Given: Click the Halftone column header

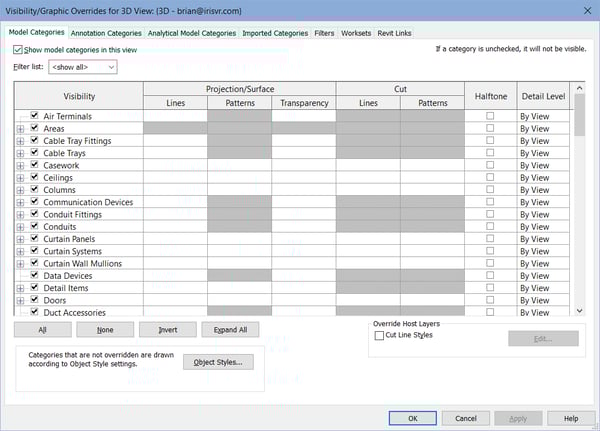Looking at the screenshot, I should click(x=491, y=96).
